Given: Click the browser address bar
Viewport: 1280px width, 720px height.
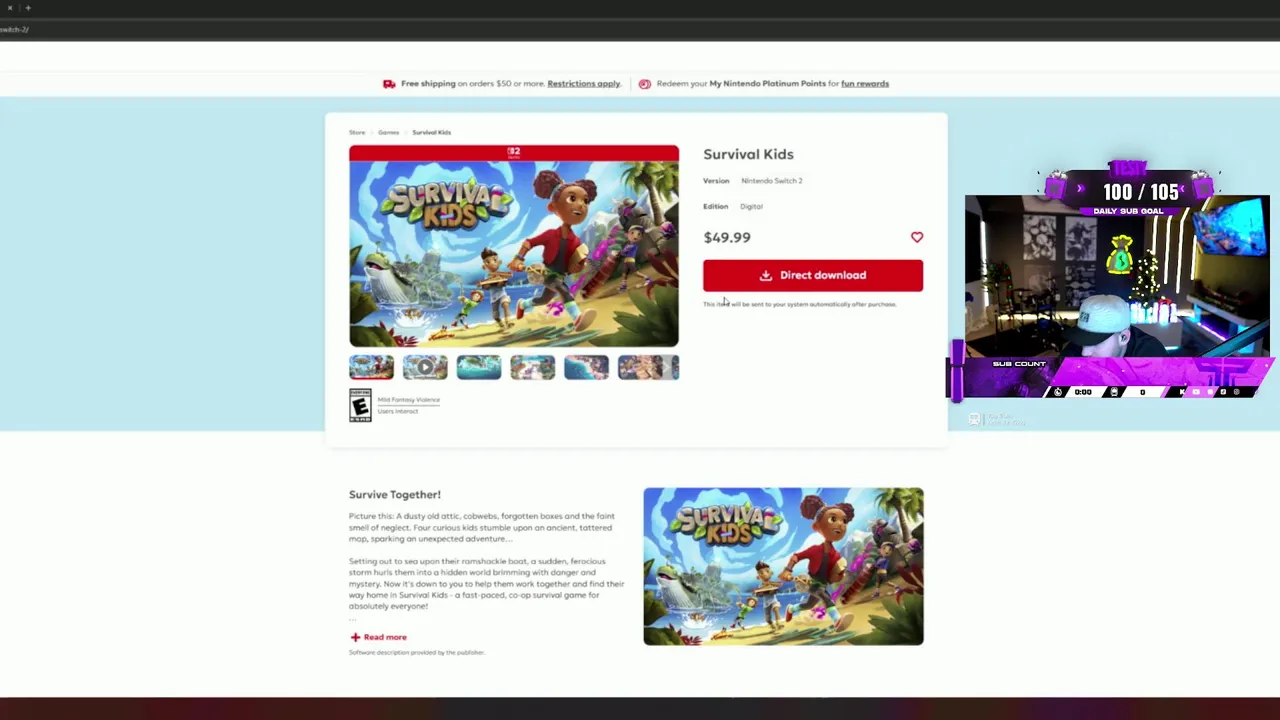Looking at the screenshot, I should 640,29.
